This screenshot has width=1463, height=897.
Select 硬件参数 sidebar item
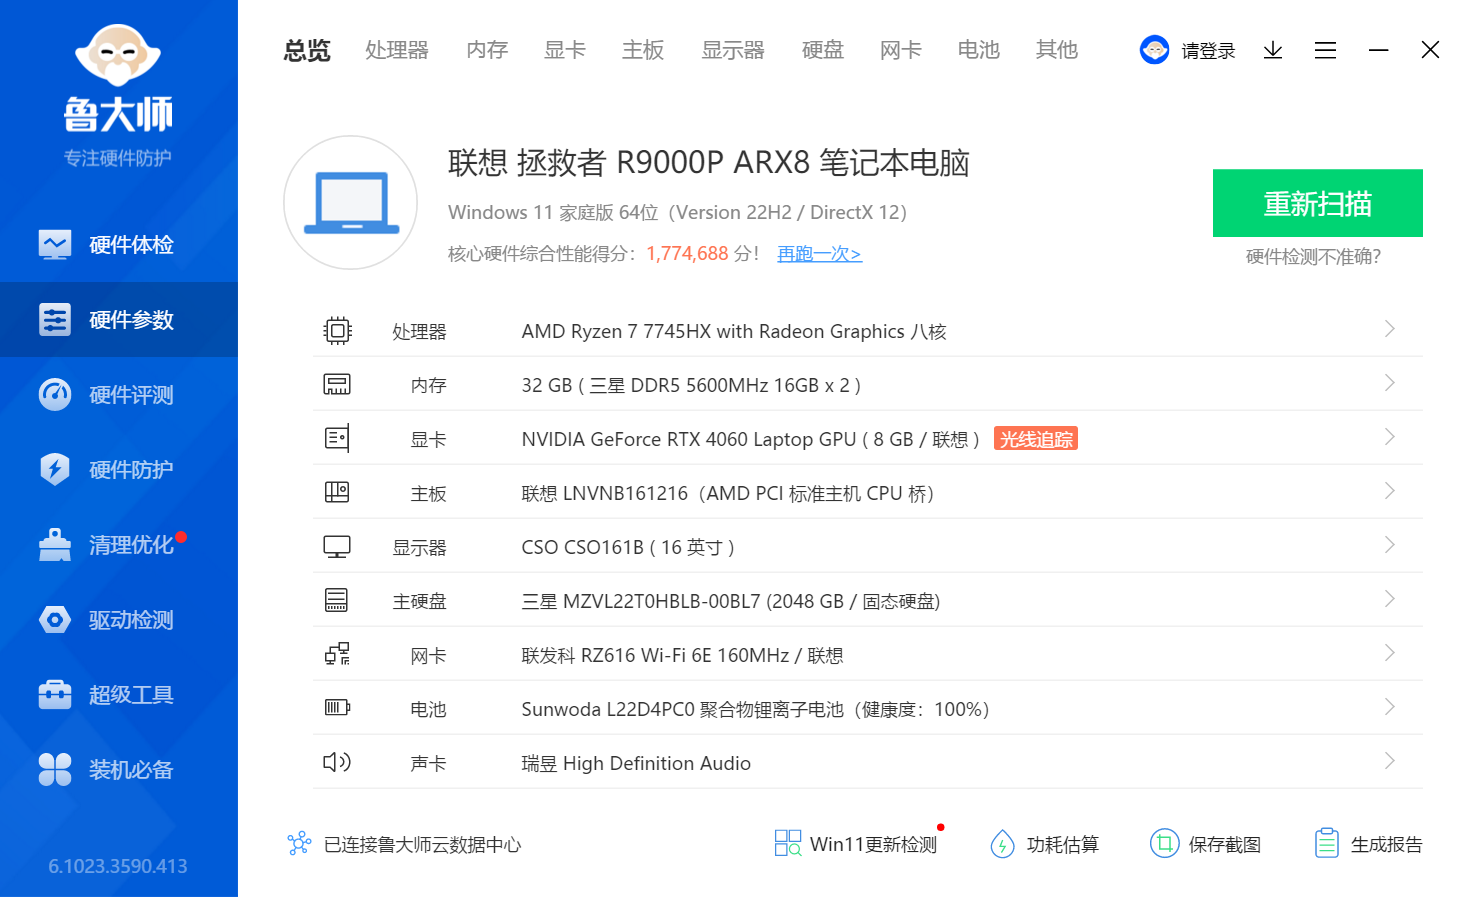click(x=119, y=320)
